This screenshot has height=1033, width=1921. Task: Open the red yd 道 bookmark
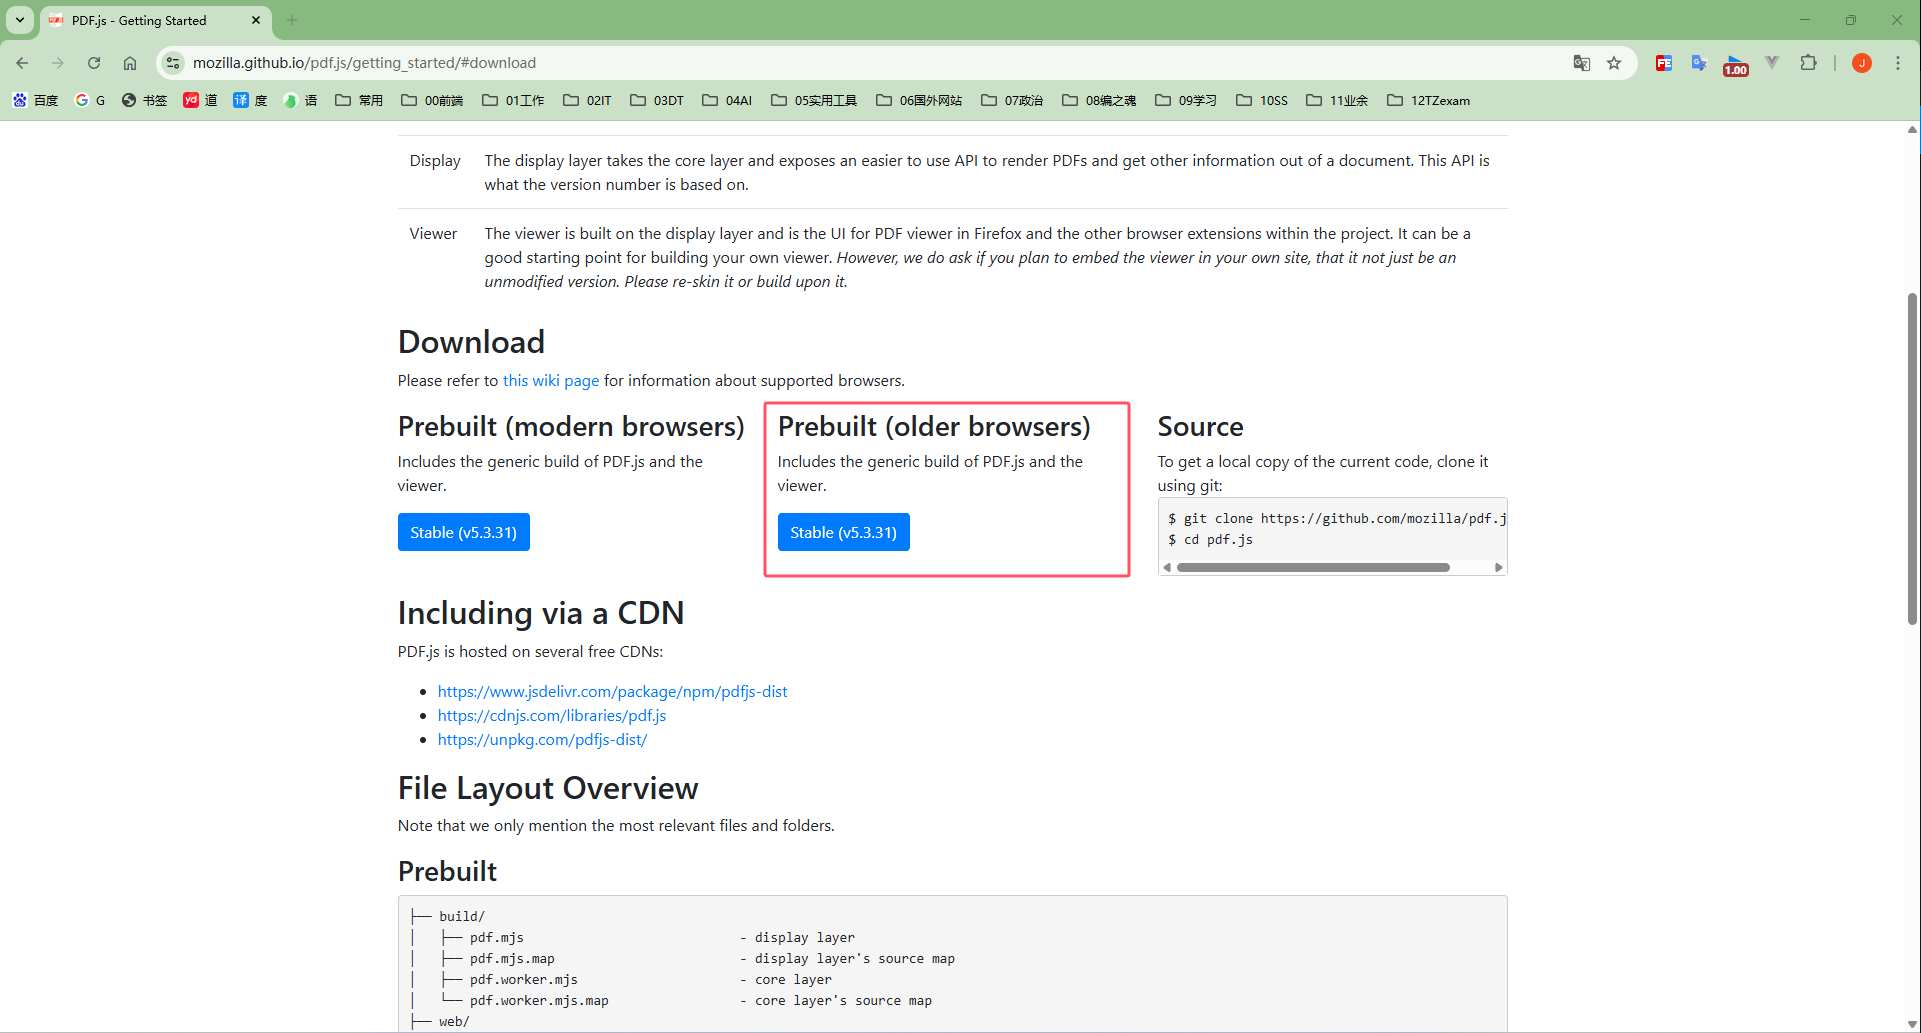point(200,100)
